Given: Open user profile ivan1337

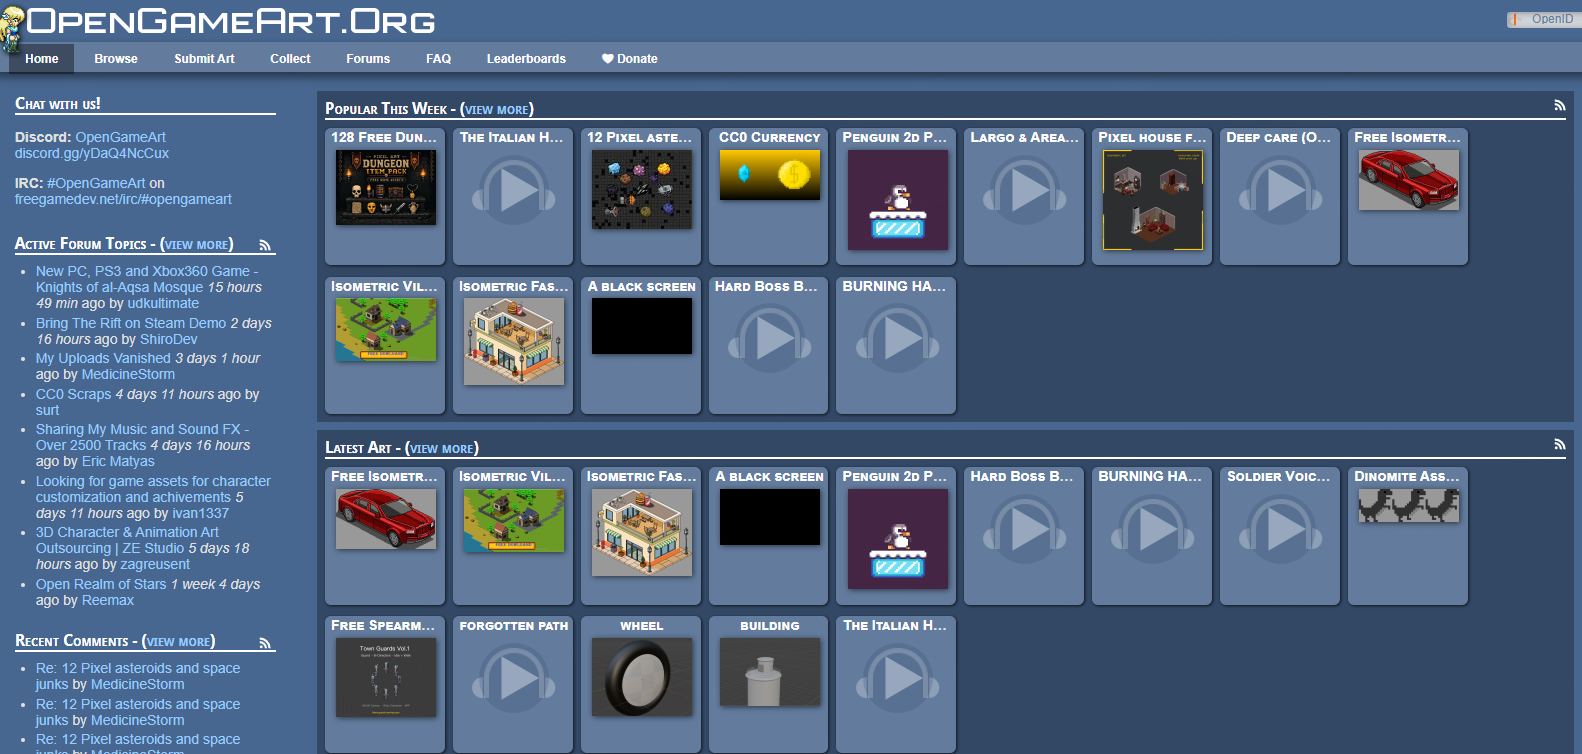Looking at the screenshot, I should [x=201, y=513].
